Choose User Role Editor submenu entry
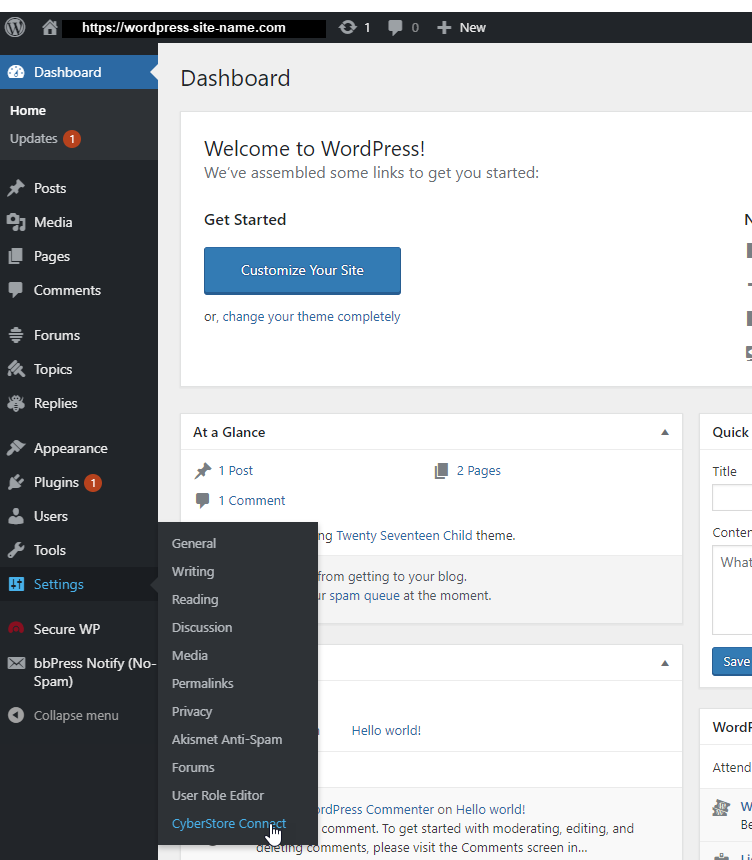The height and width of the screenshot is (860, 752). [218, 795]
